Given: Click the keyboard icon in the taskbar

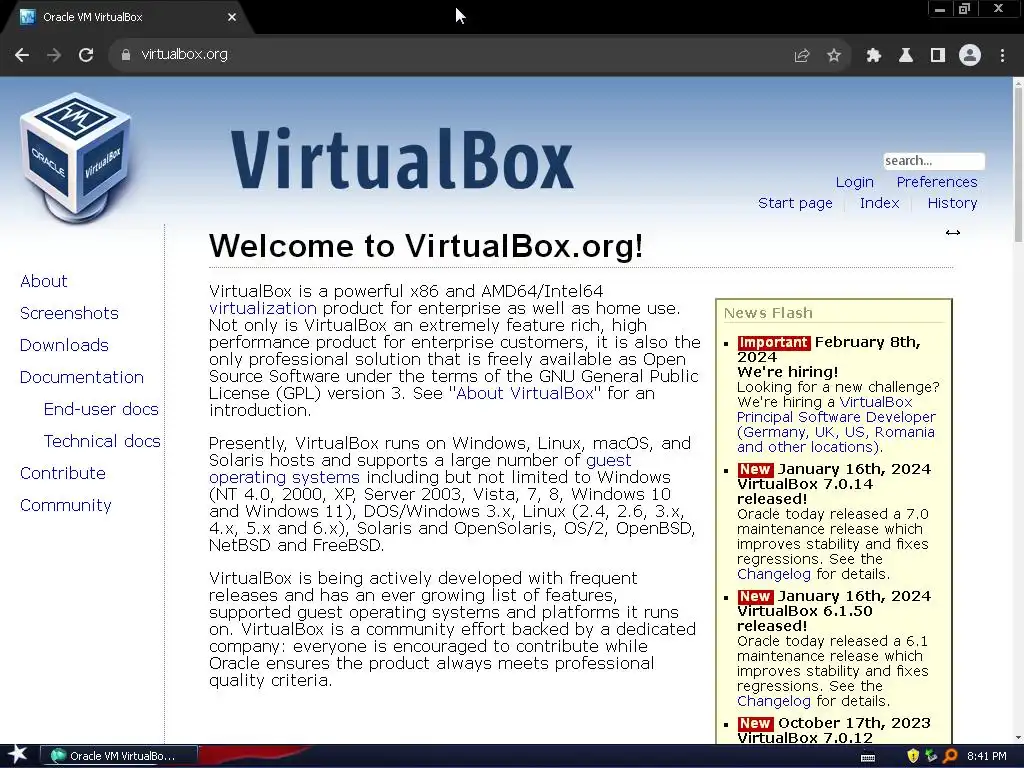Looking at the screenshot, I should [868, 757].
